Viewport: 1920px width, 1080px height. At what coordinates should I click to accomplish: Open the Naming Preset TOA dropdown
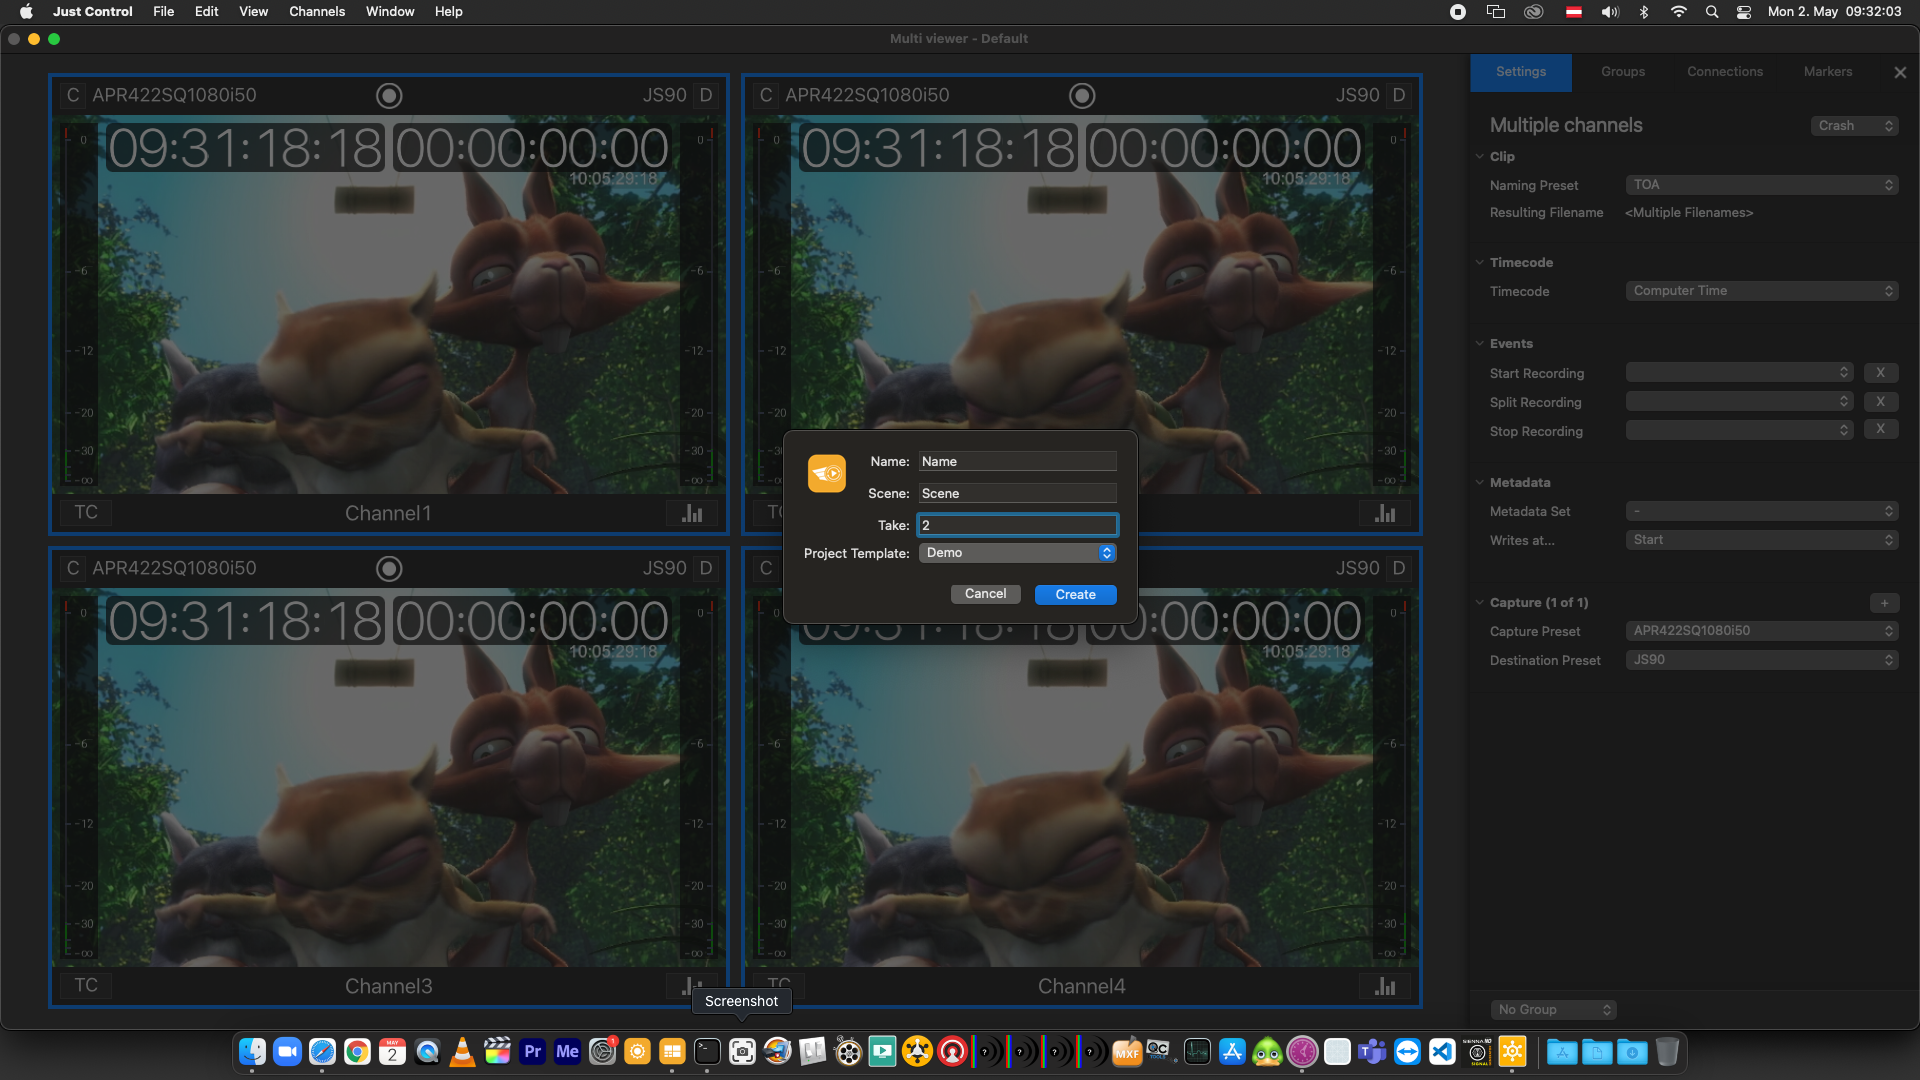pyautogui.click(x=1762, y=185)
